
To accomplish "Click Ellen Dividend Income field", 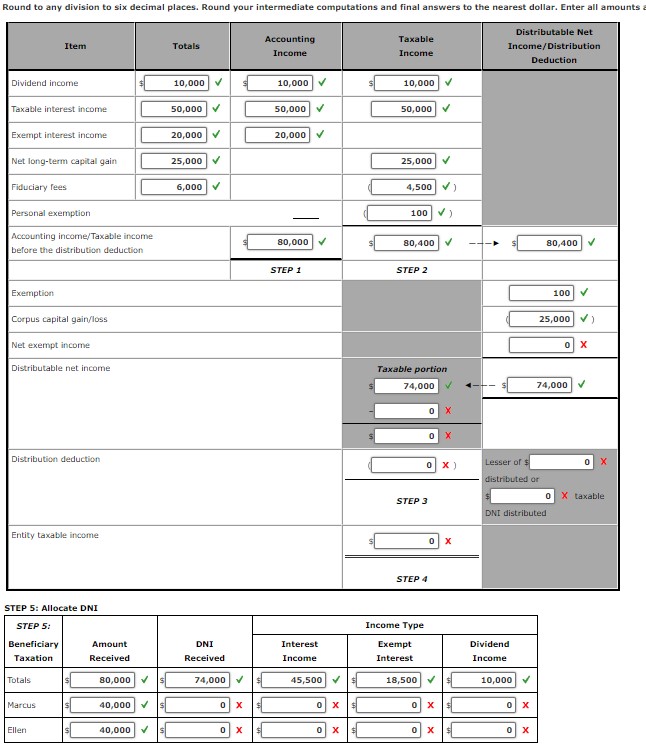I will [x=483, y=730].
